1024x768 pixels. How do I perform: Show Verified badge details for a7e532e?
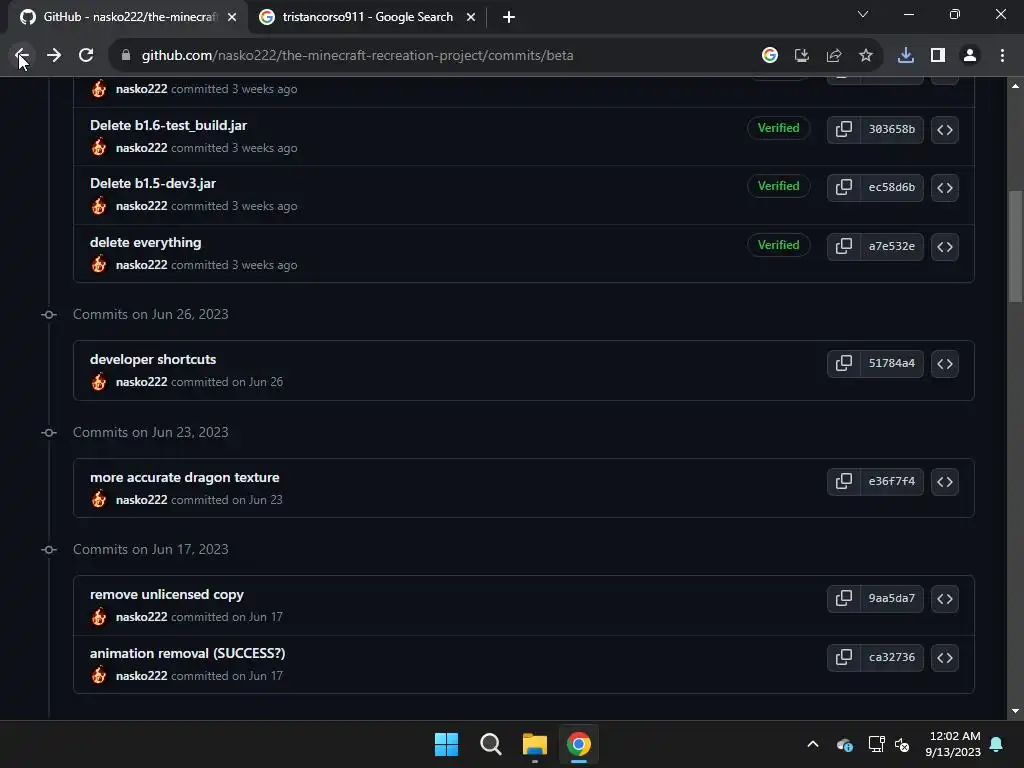(778, 245)
